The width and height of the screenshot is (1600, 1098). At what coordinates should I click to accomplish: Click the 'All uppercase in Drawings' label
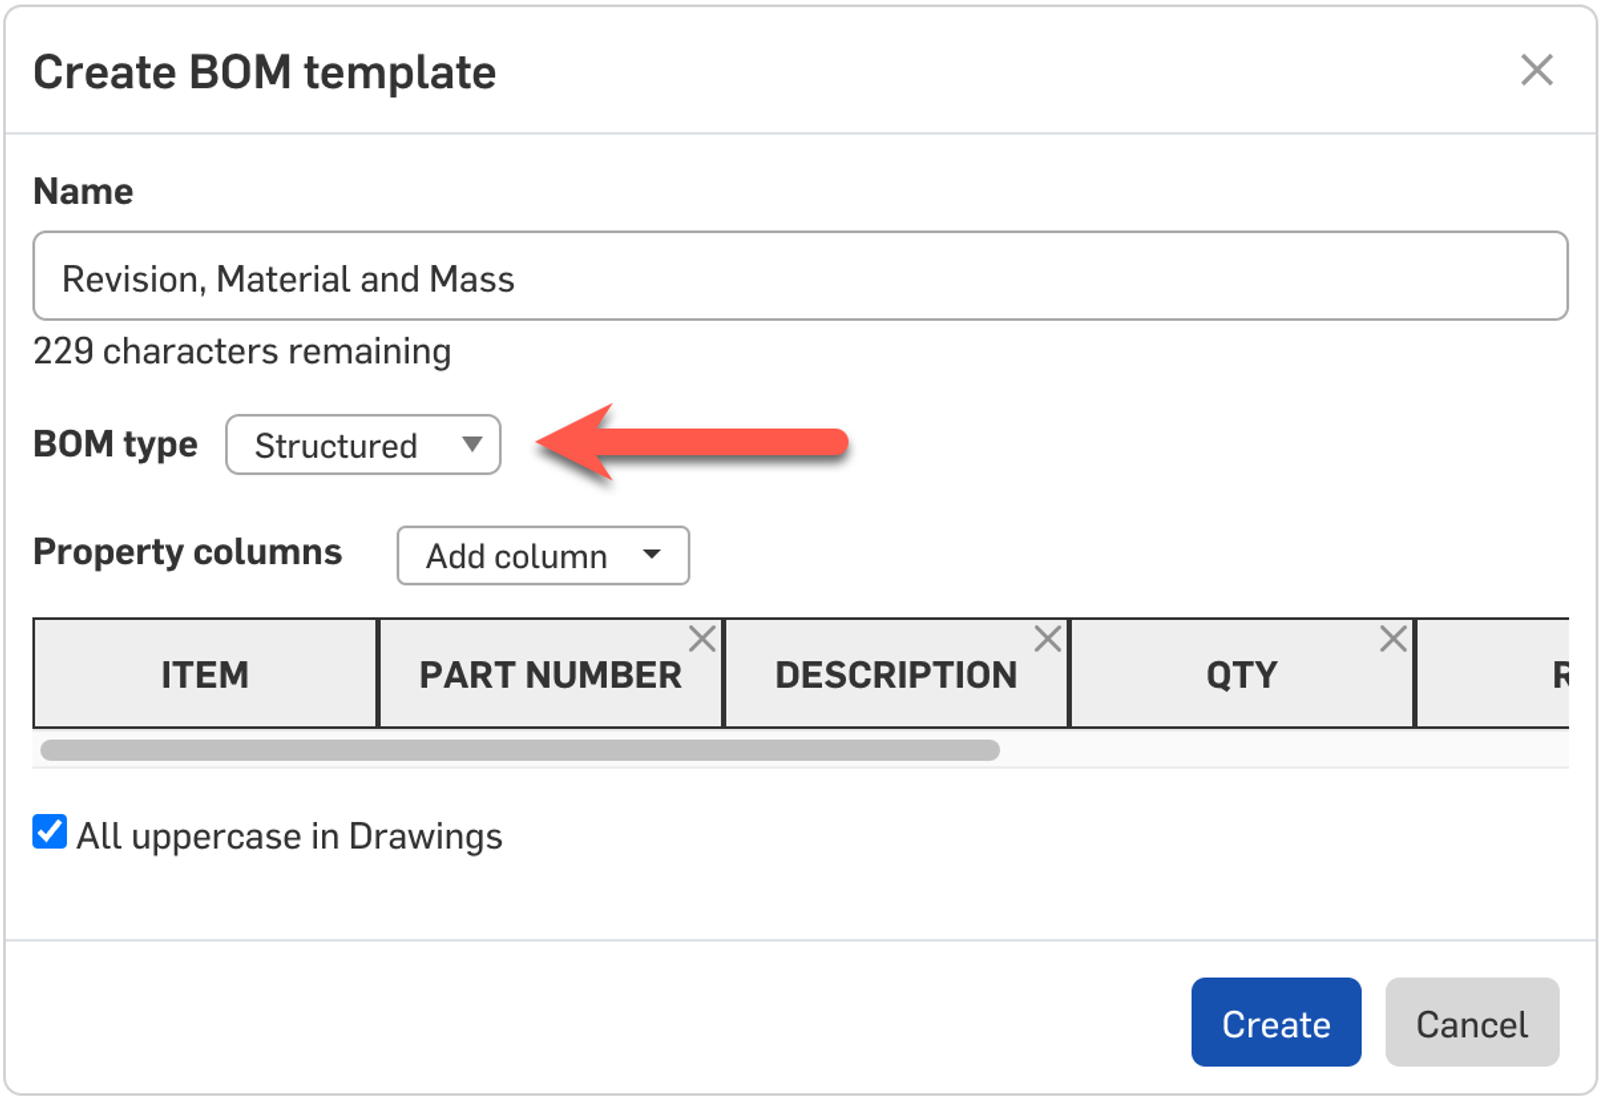(289, 836)
